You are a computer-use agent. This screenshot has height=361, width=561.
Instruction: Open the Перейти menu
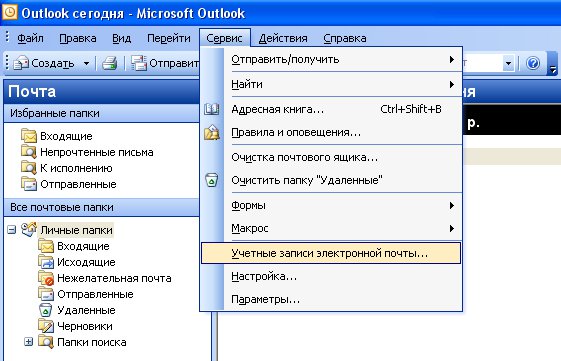pyautogui.click(x=169, y=38)
